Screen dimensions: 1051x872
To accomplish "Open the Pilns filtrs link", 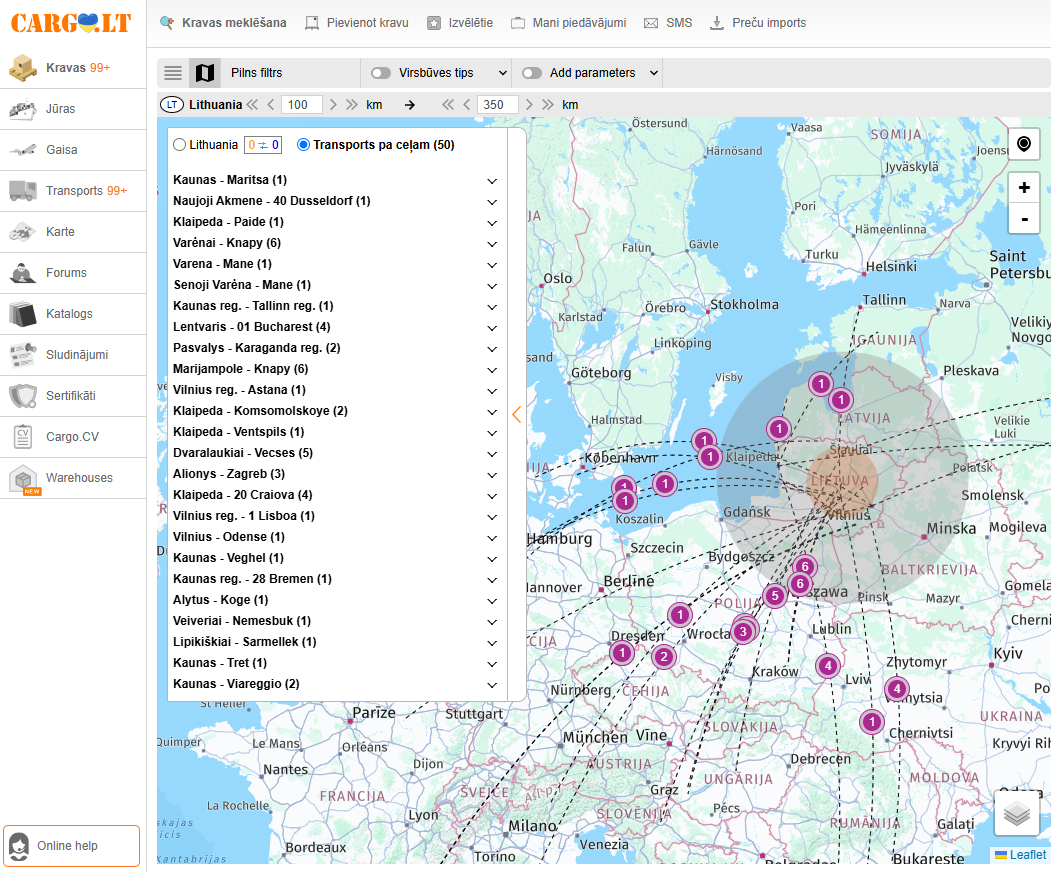I will coord(256,73).
